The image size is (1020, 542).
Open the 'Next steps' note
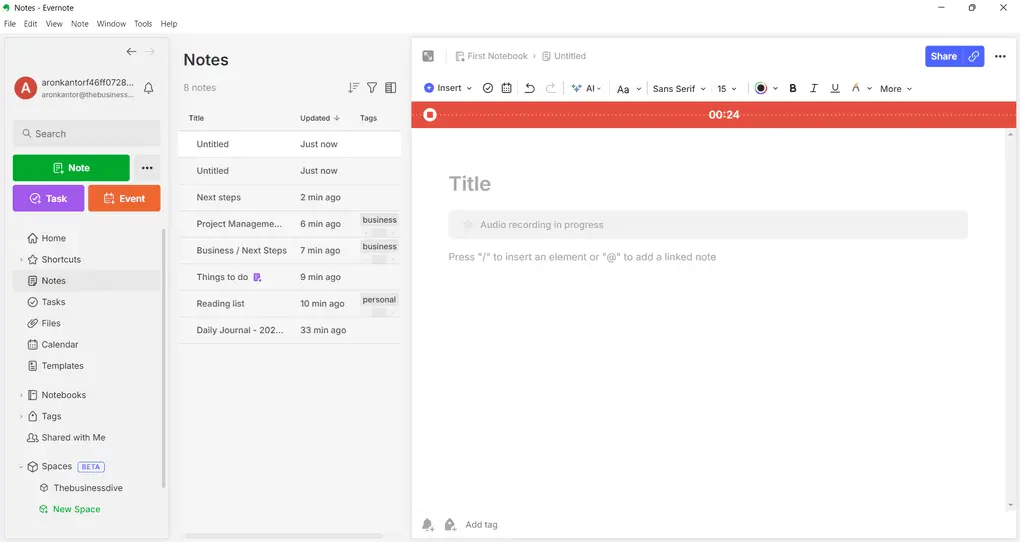coord(289,197)
